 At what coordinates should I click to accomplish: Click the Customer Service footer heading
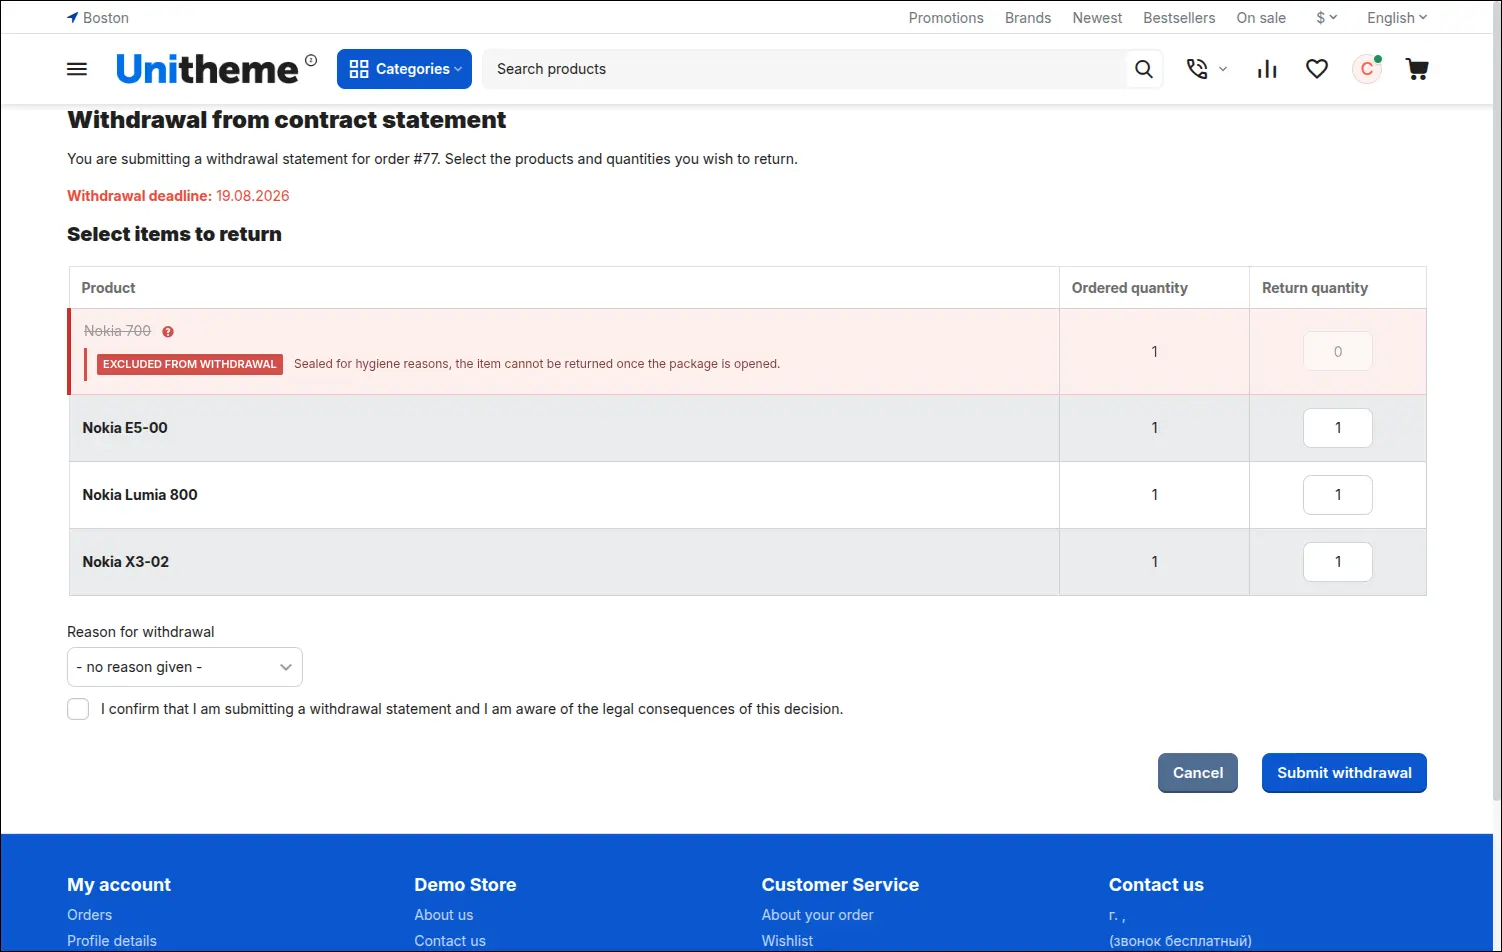[840, 885]
